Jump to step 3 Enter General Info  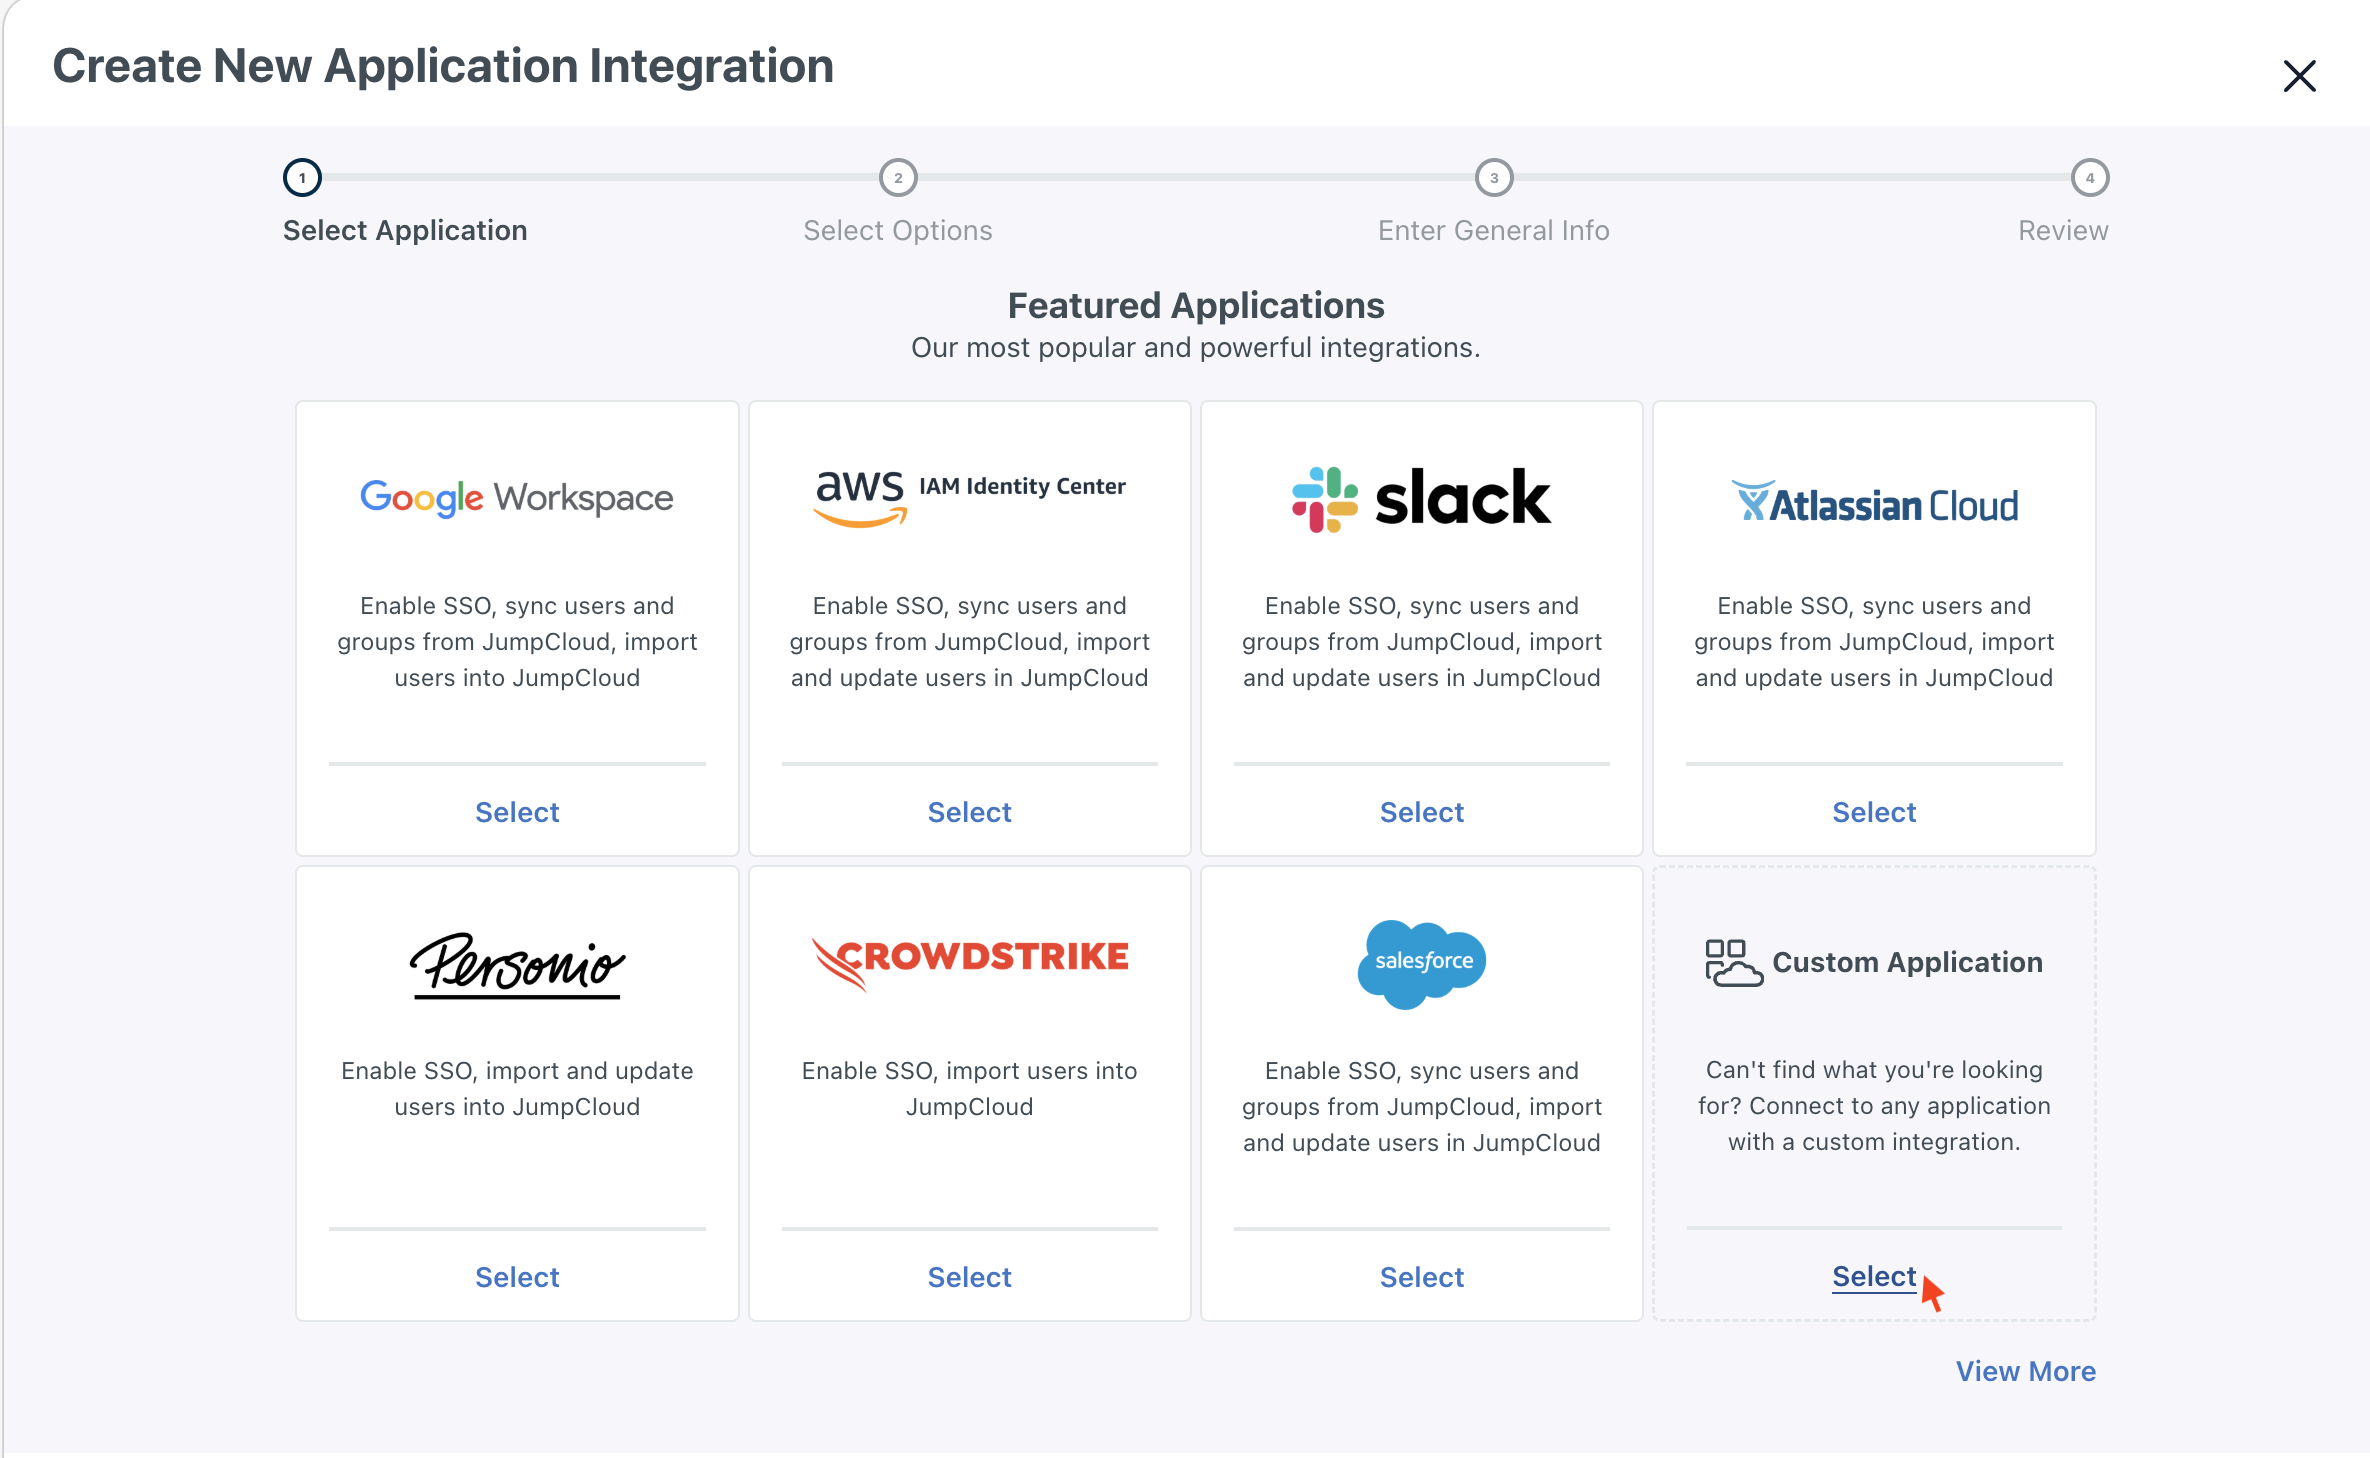pos(1494,178)
